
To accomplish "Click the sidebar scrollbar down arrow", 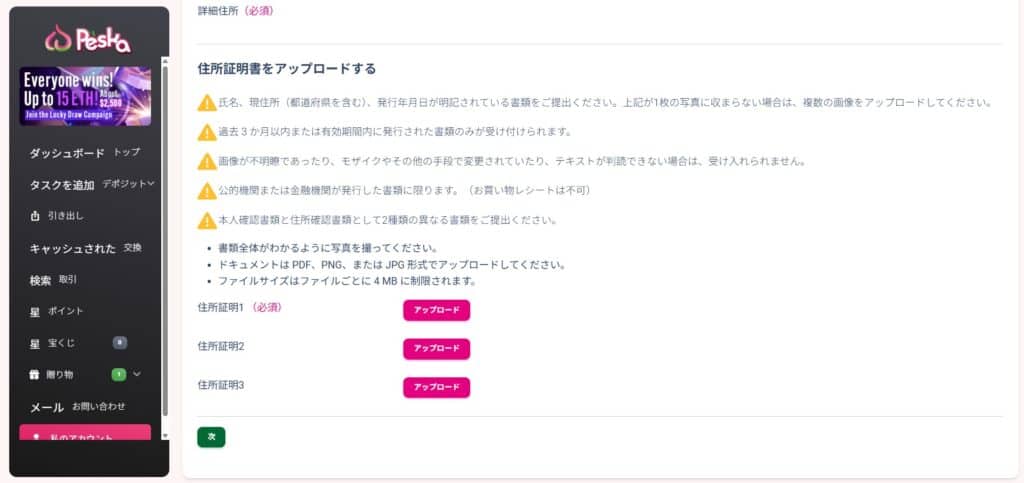I will 165,435.
